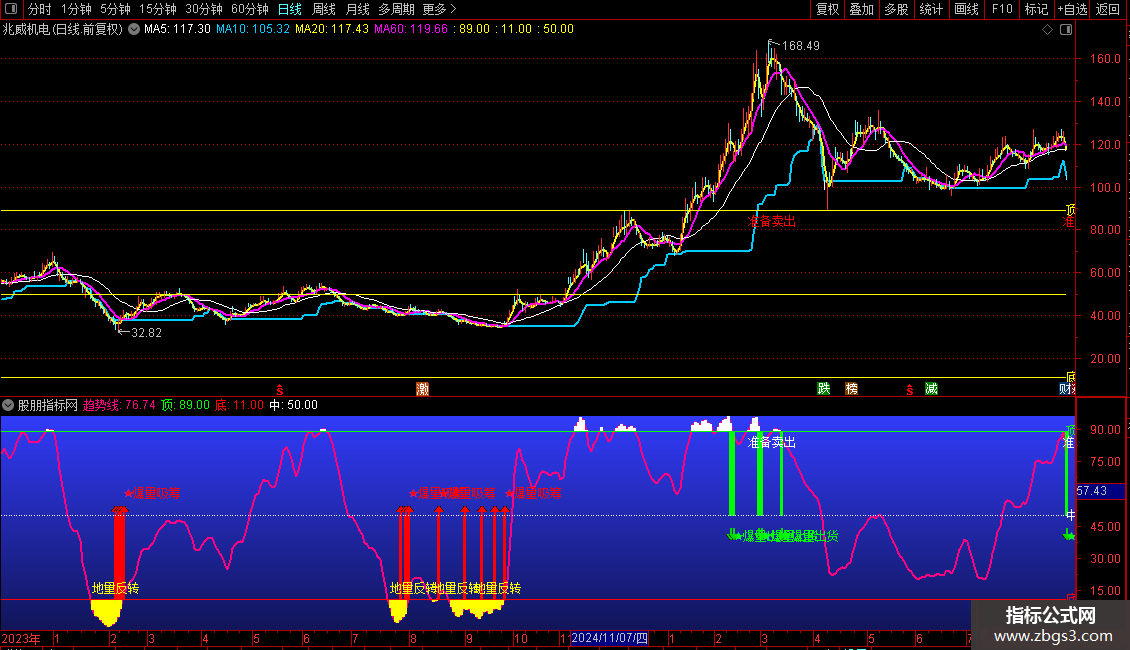This screenshot has width=1130, height=650.
Task: Select the 1分钟 period tab
Action: pos(76,9)
